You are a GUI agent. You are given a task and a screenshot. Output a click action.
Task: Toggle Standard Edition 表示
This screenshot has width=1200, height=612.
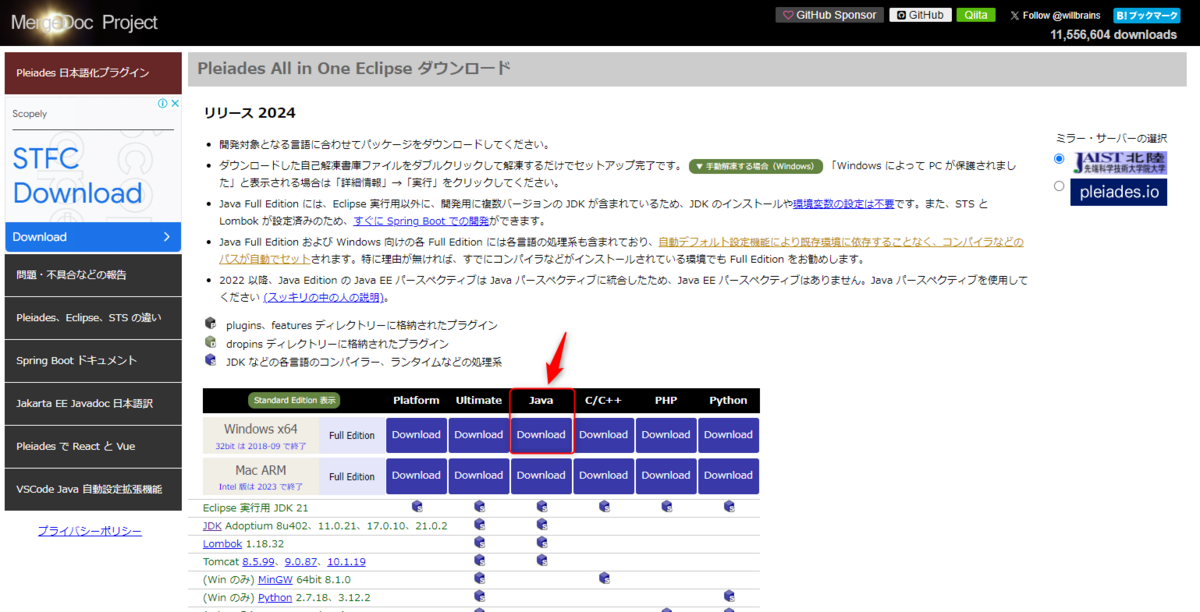click(x=295, y=400)
